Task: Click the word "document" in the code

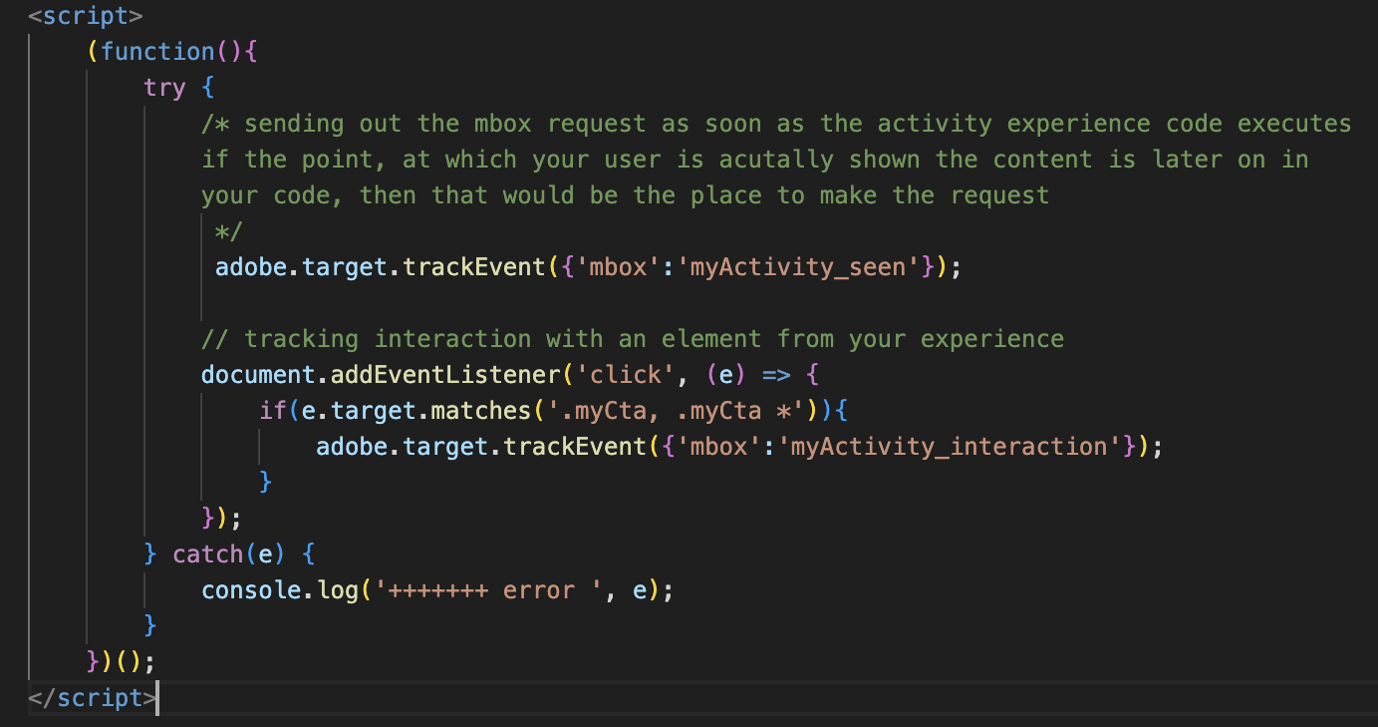Action: click(259, 375)
